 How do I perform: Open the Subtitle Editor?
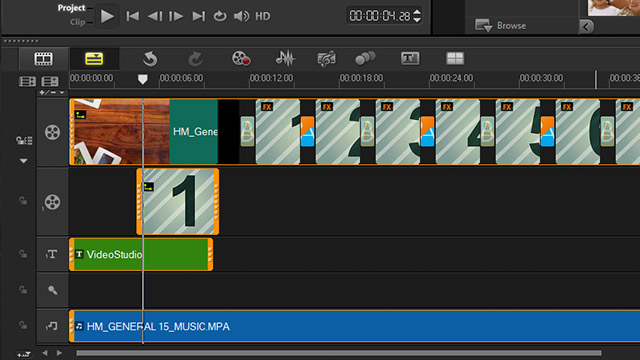point(410,59)
